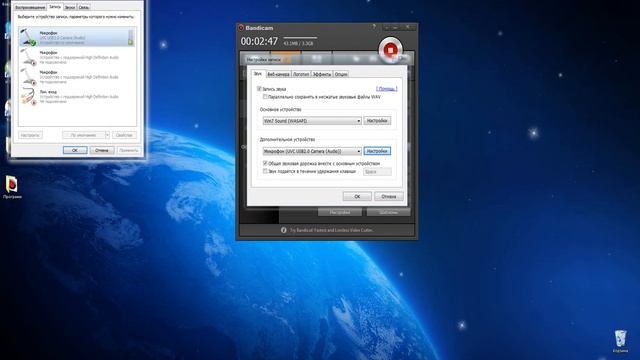Expand the По умолчанию dropdown arrow in Sound window
Viewport: 640px width, 360px height.
(x=107, y=135)
